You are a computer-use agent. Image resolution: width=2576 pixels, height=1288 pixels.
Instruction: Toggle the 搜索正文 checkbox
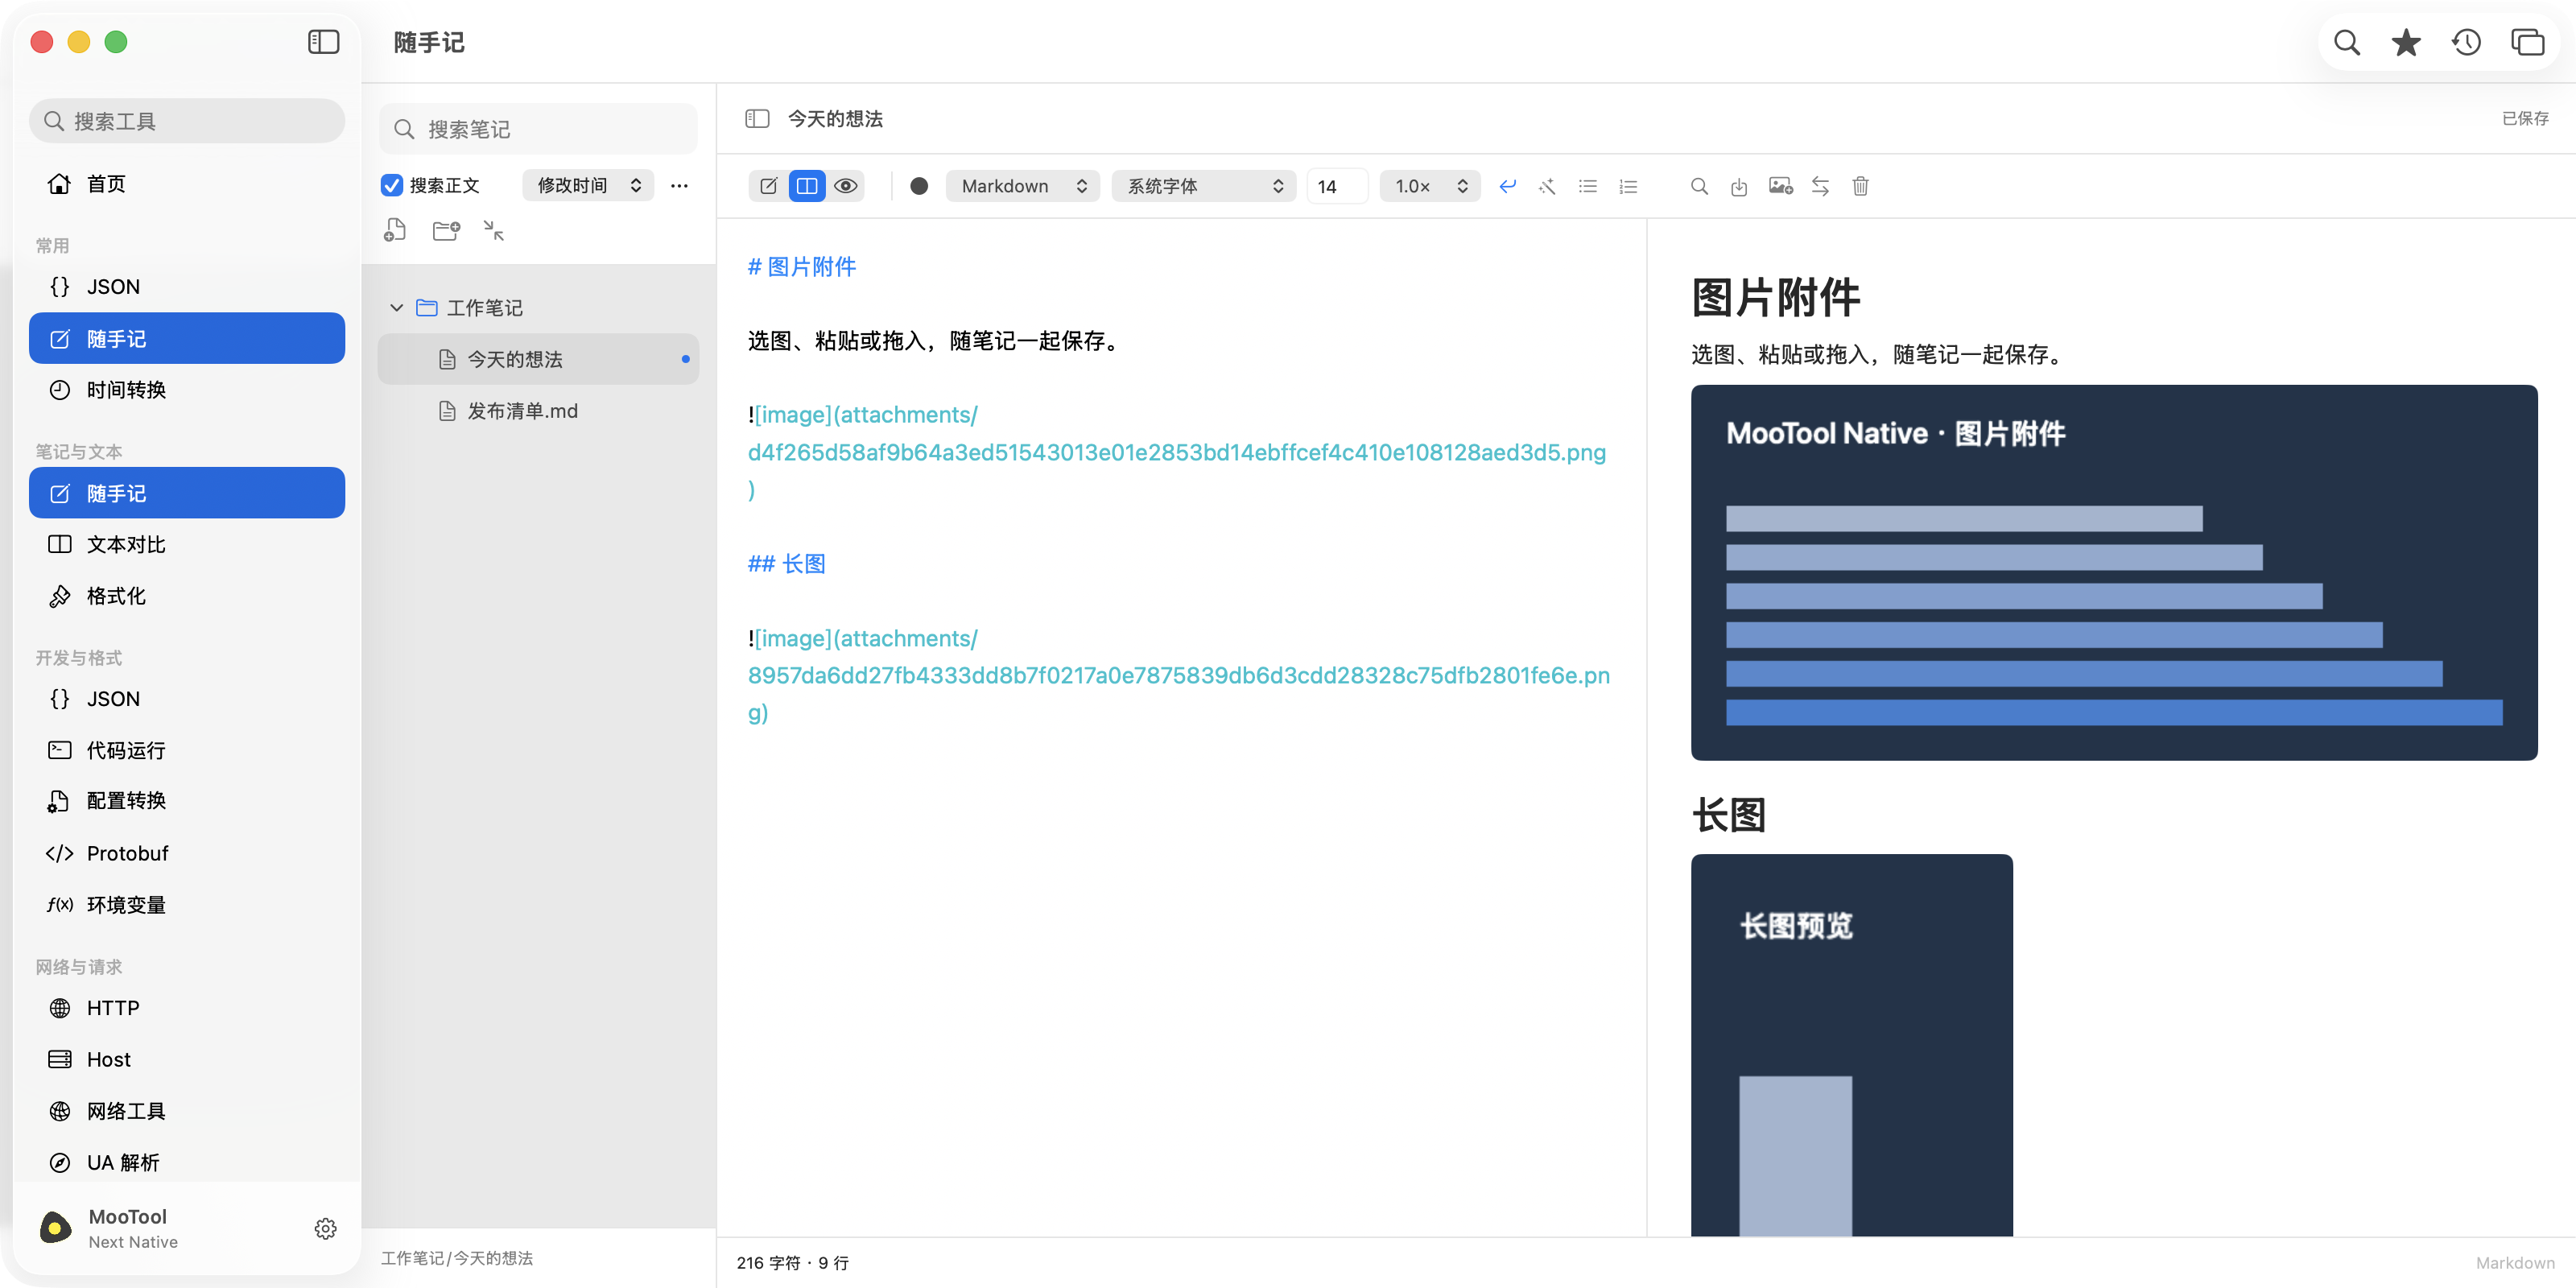pyautogui.click(x=392, y=185)
